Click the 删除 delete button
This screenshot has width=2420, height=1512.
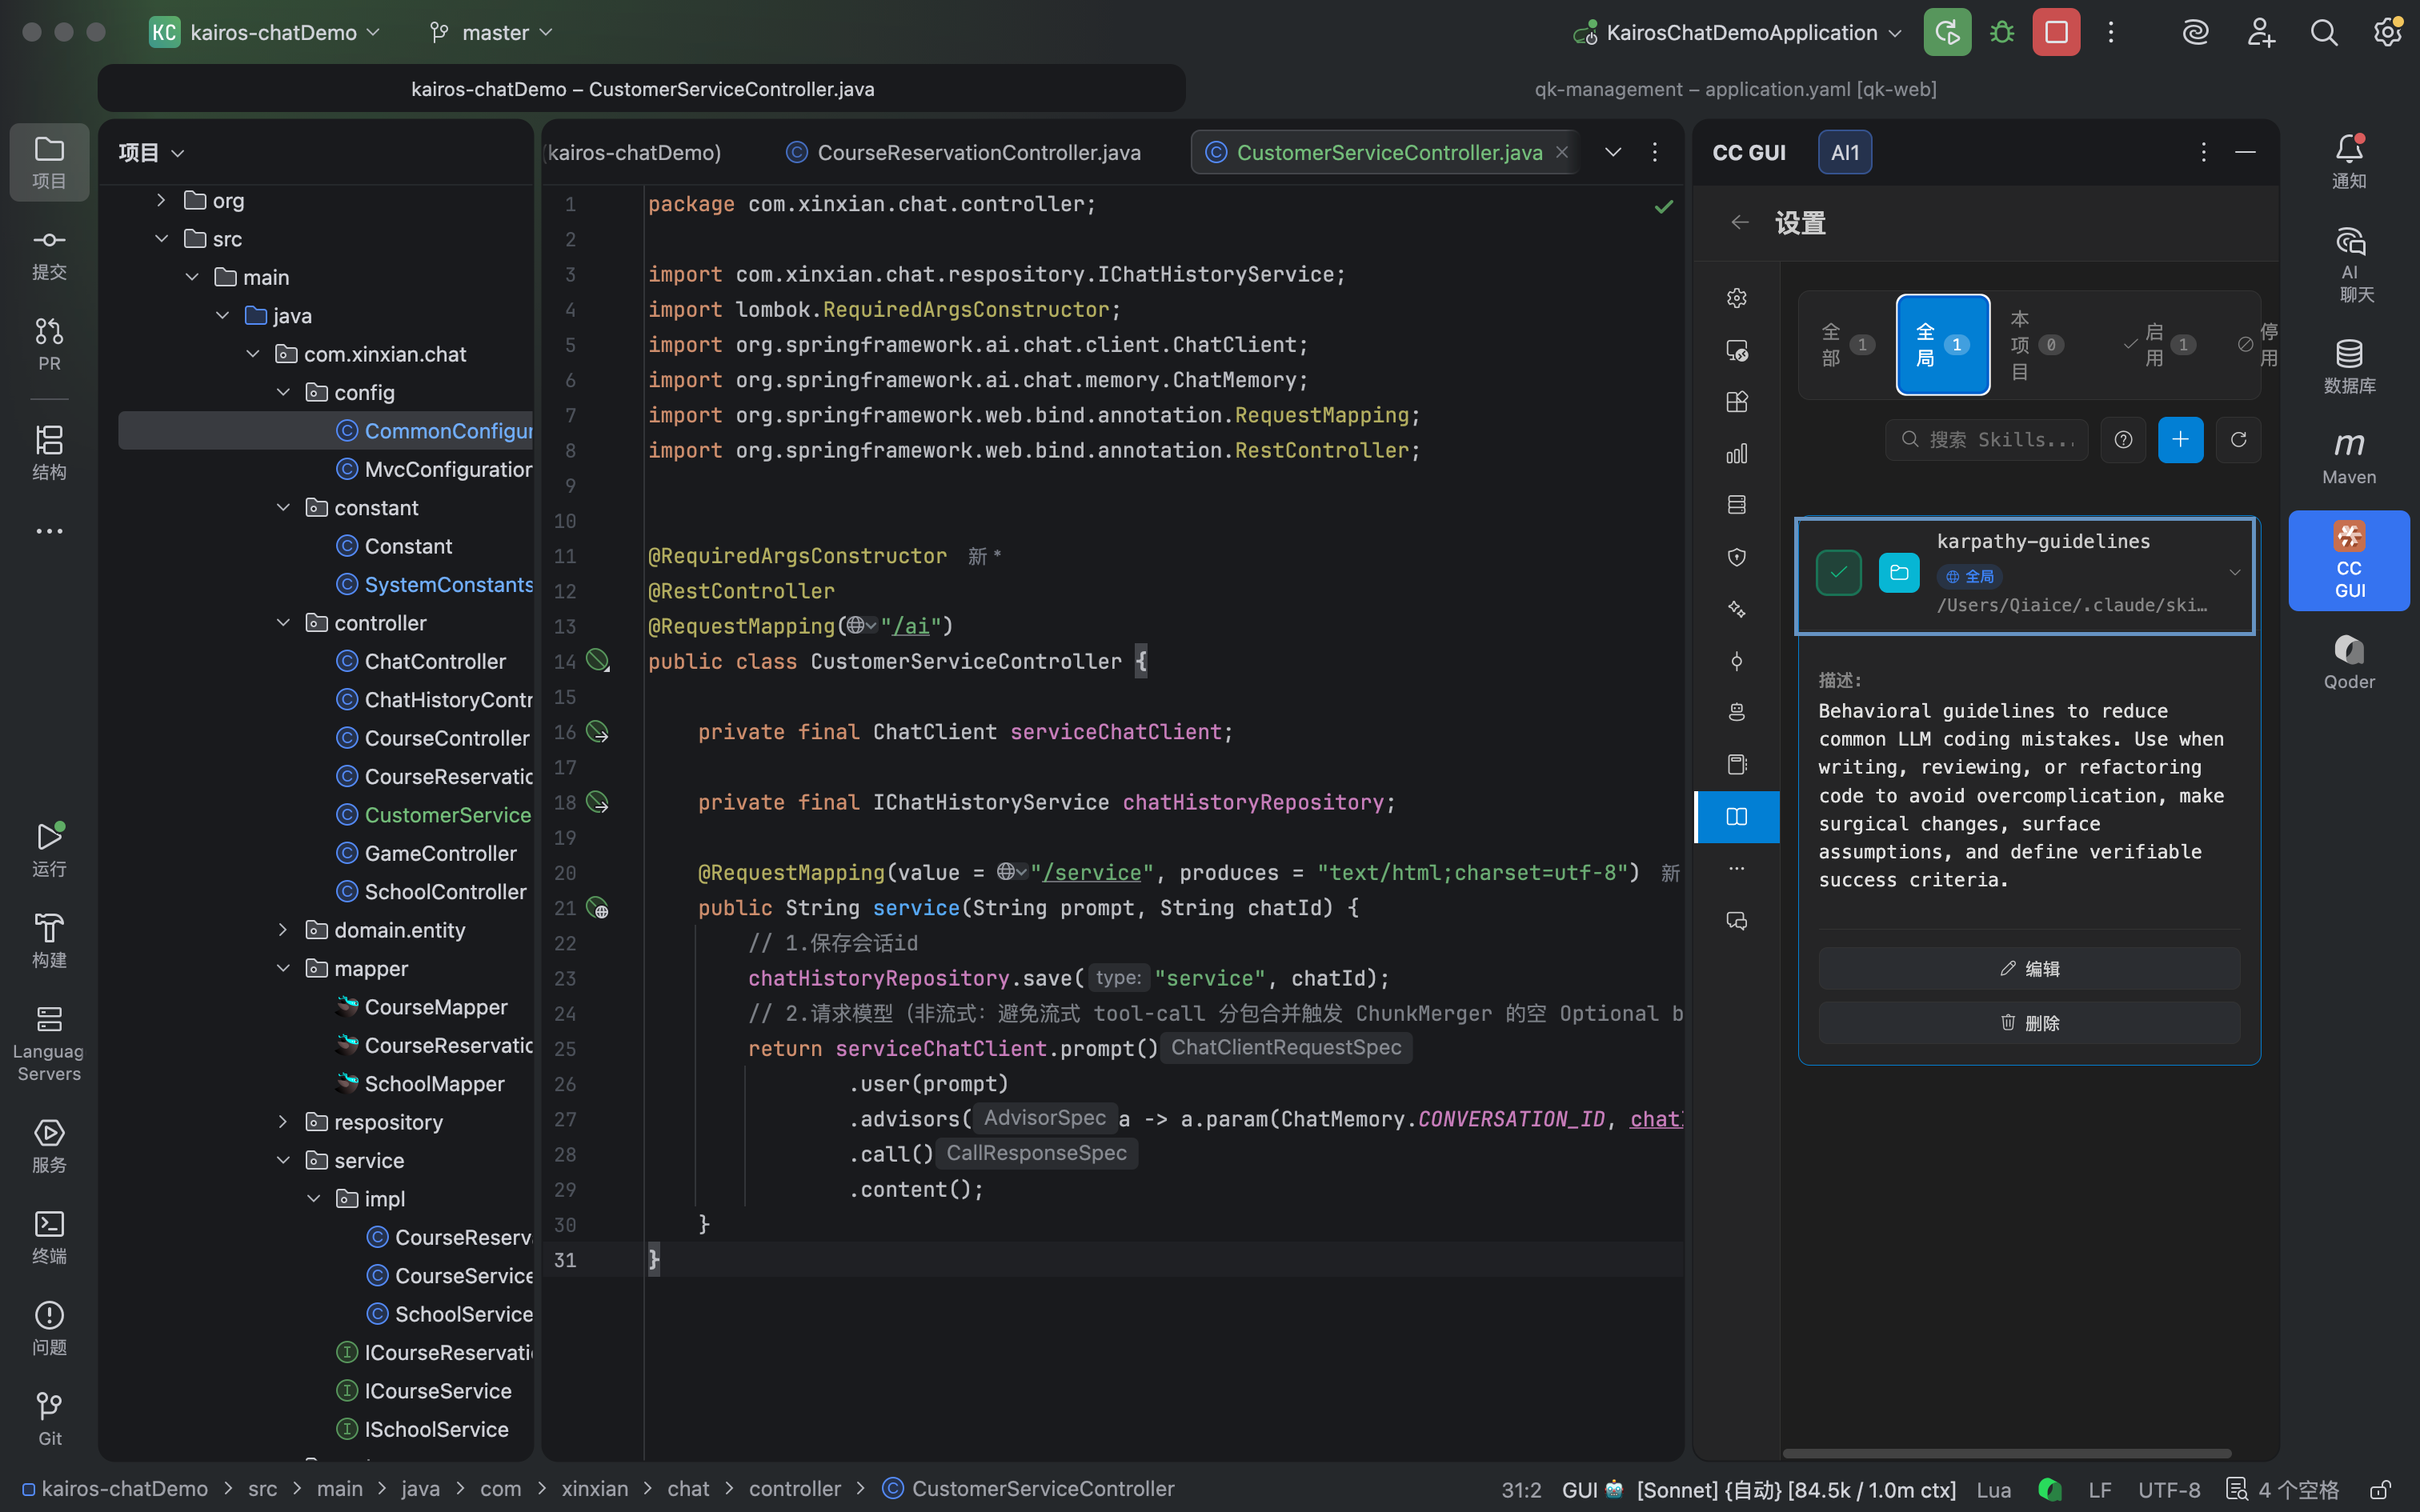(2029, 1023)
